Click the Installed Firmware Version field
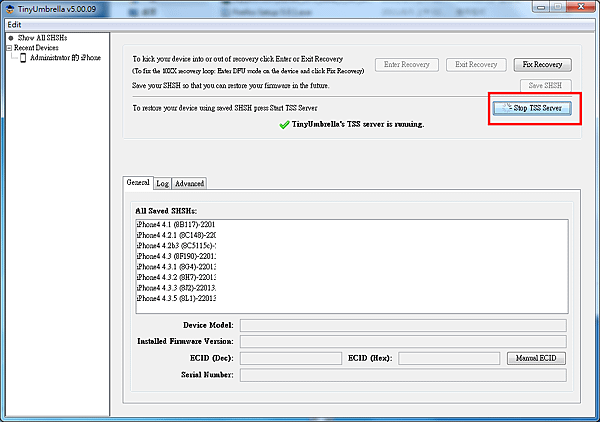Viewport: 600px width, 422px height. (403, 342)
